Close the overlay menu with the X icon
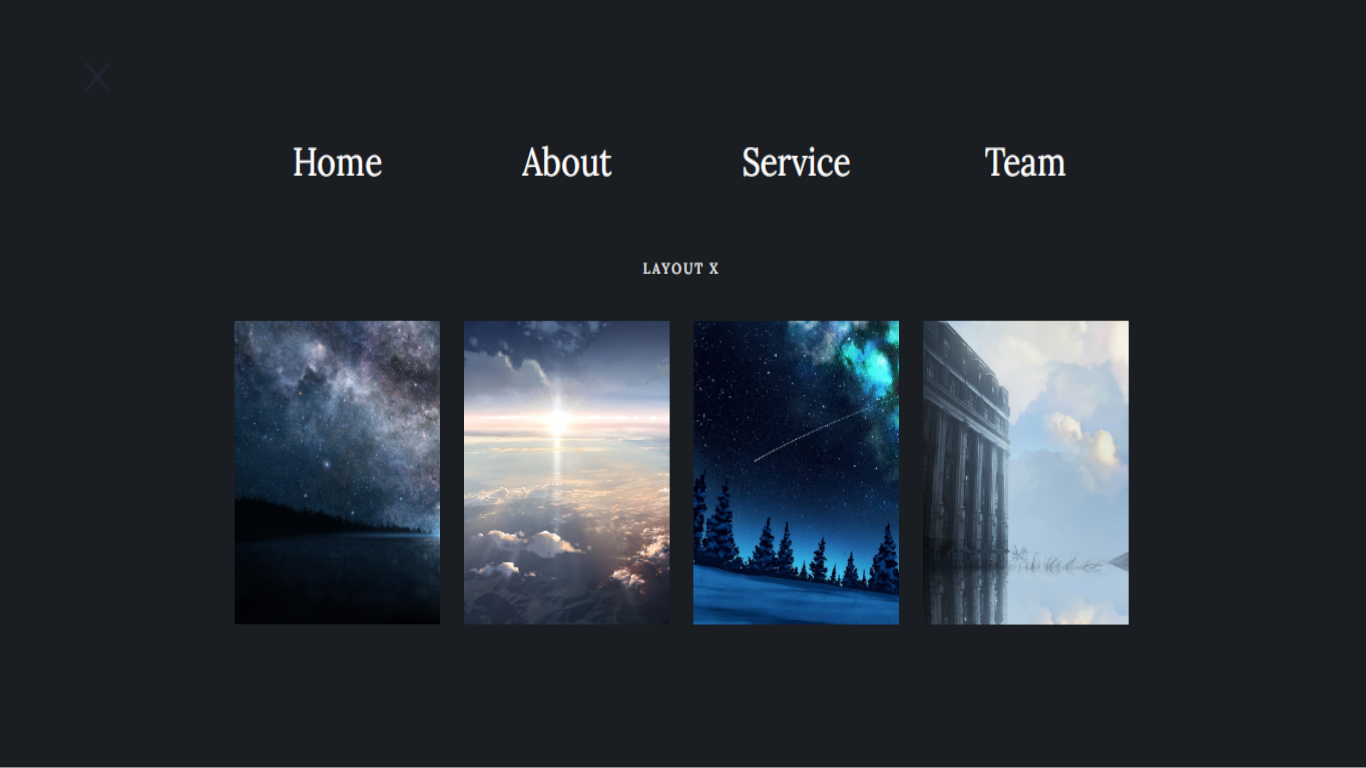Image resolution: width=1366 pixels, height=768 pixels. 97,76
